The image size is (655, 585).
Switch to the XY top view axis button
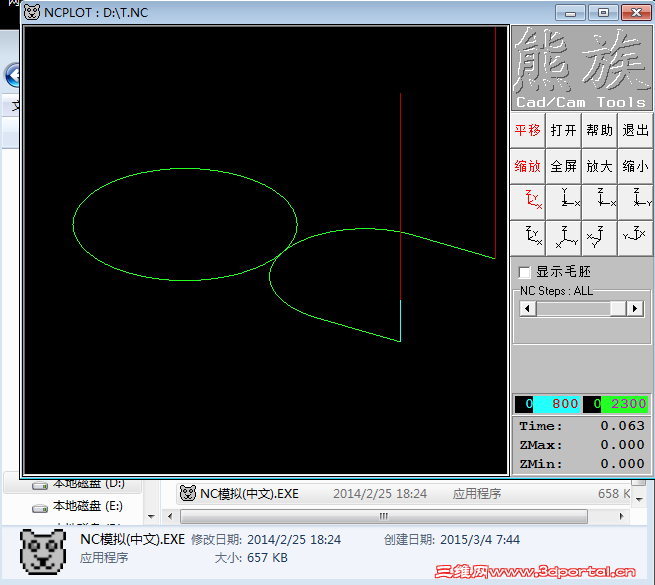pos(564,202)
